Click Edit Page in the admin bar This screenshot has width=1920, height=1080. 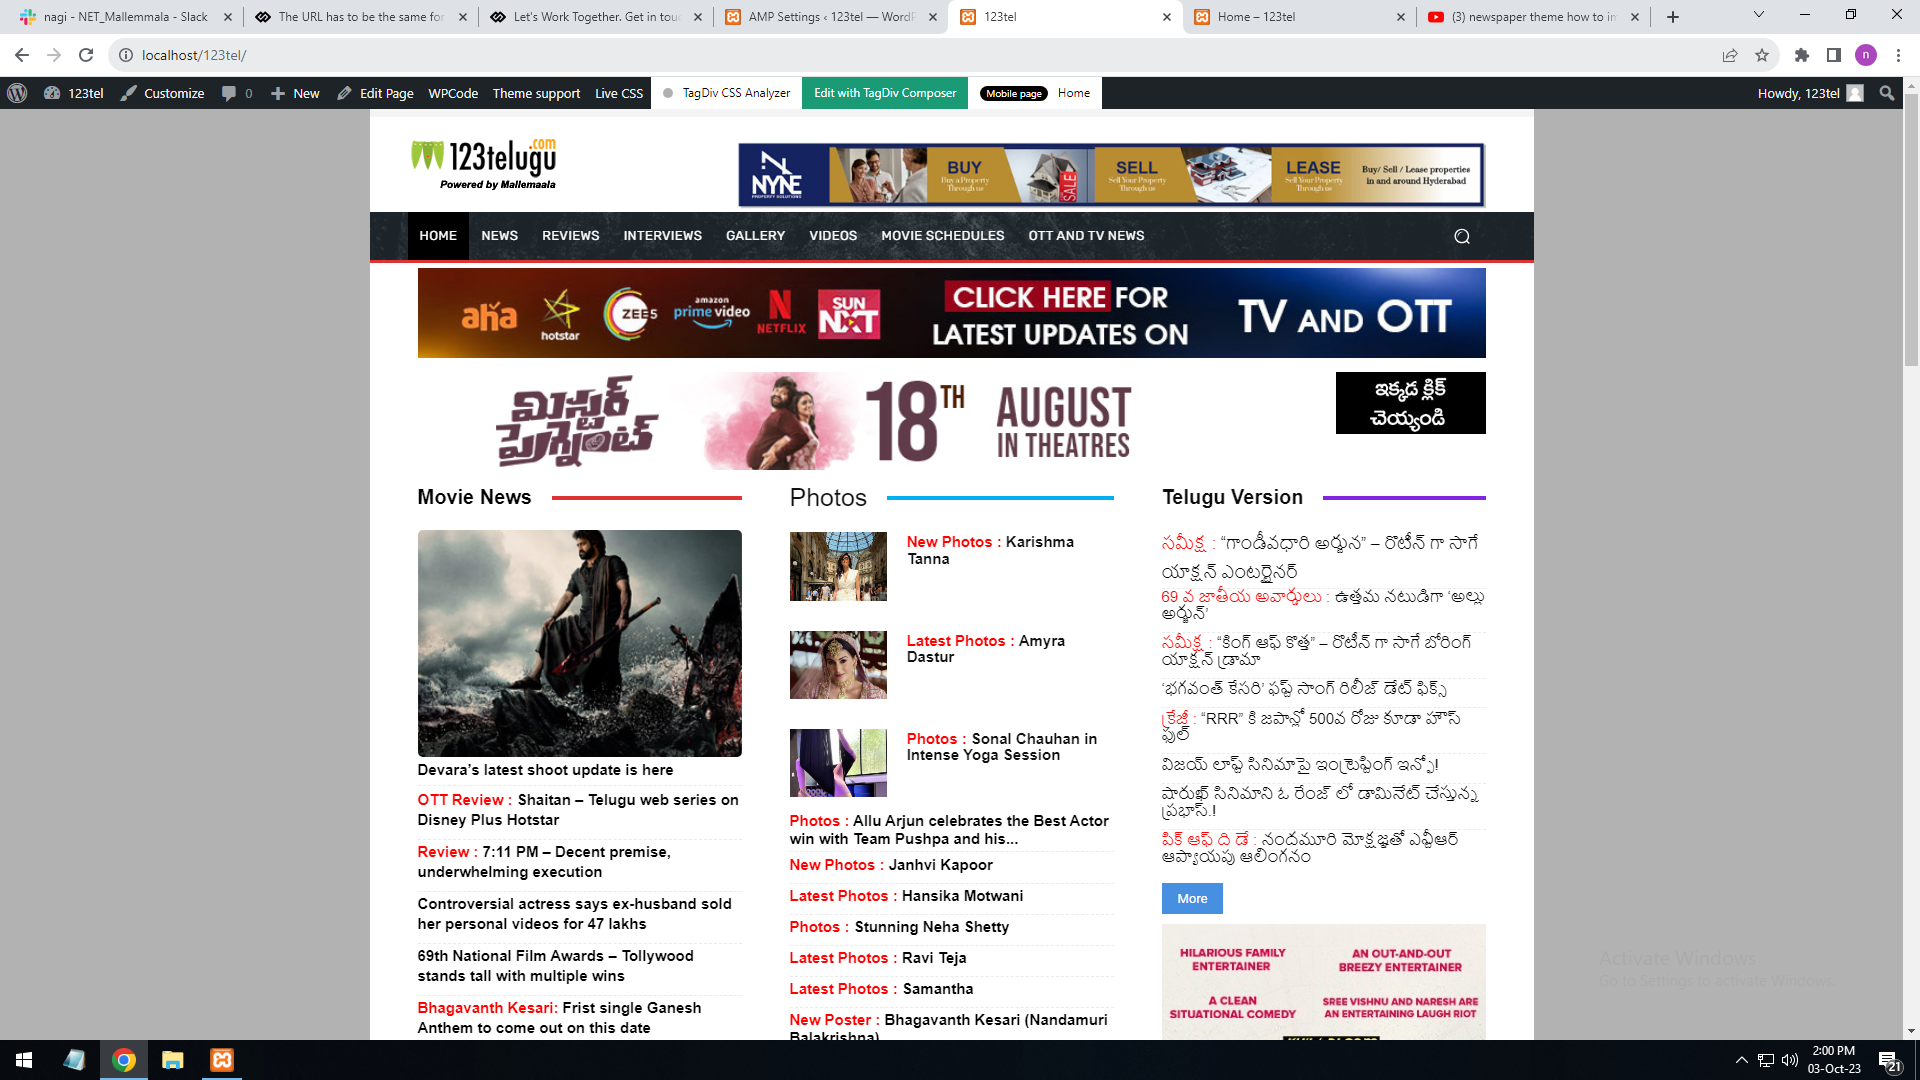coord(375,93)
